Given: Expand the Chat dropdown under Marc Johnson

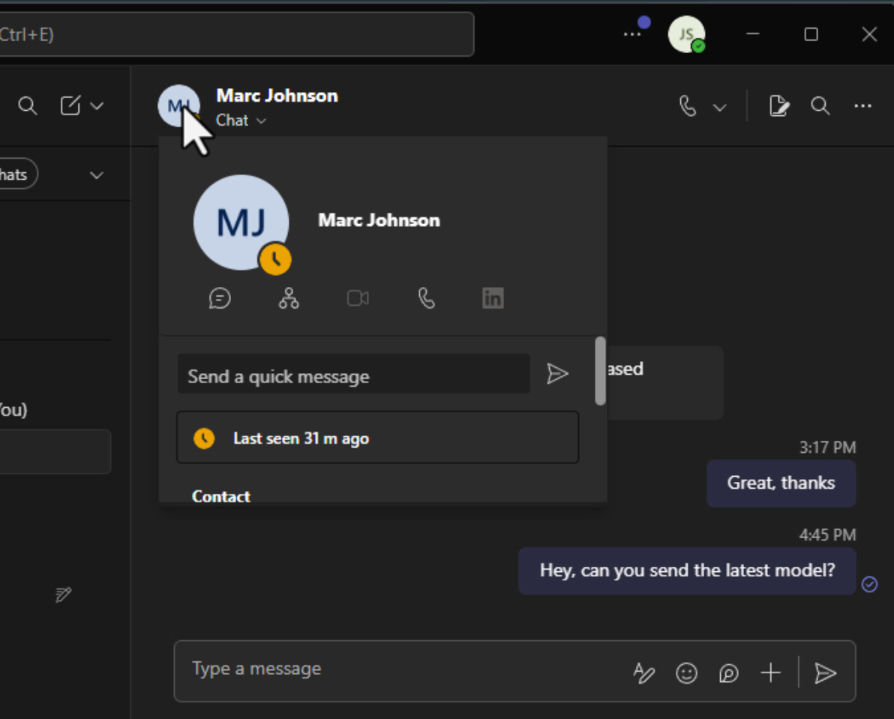Looking at the screenshot, I should (x=259, y=120).
